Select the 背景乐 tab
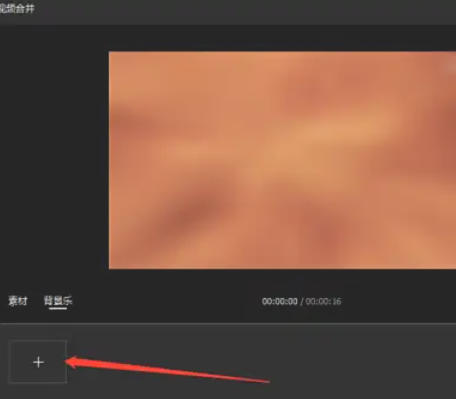The image size is (456, 399). tap(58, 301)
